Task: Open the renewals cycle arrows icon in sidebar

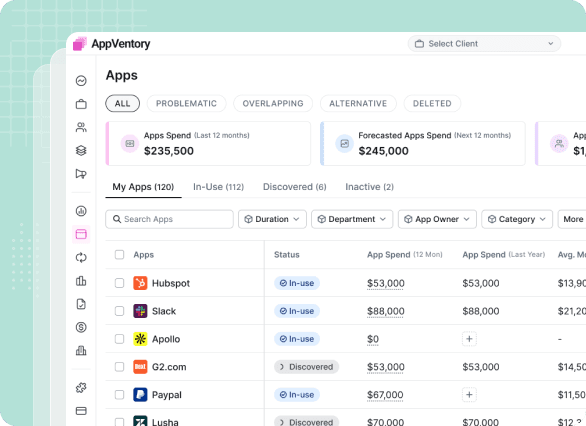Action: 81,257
